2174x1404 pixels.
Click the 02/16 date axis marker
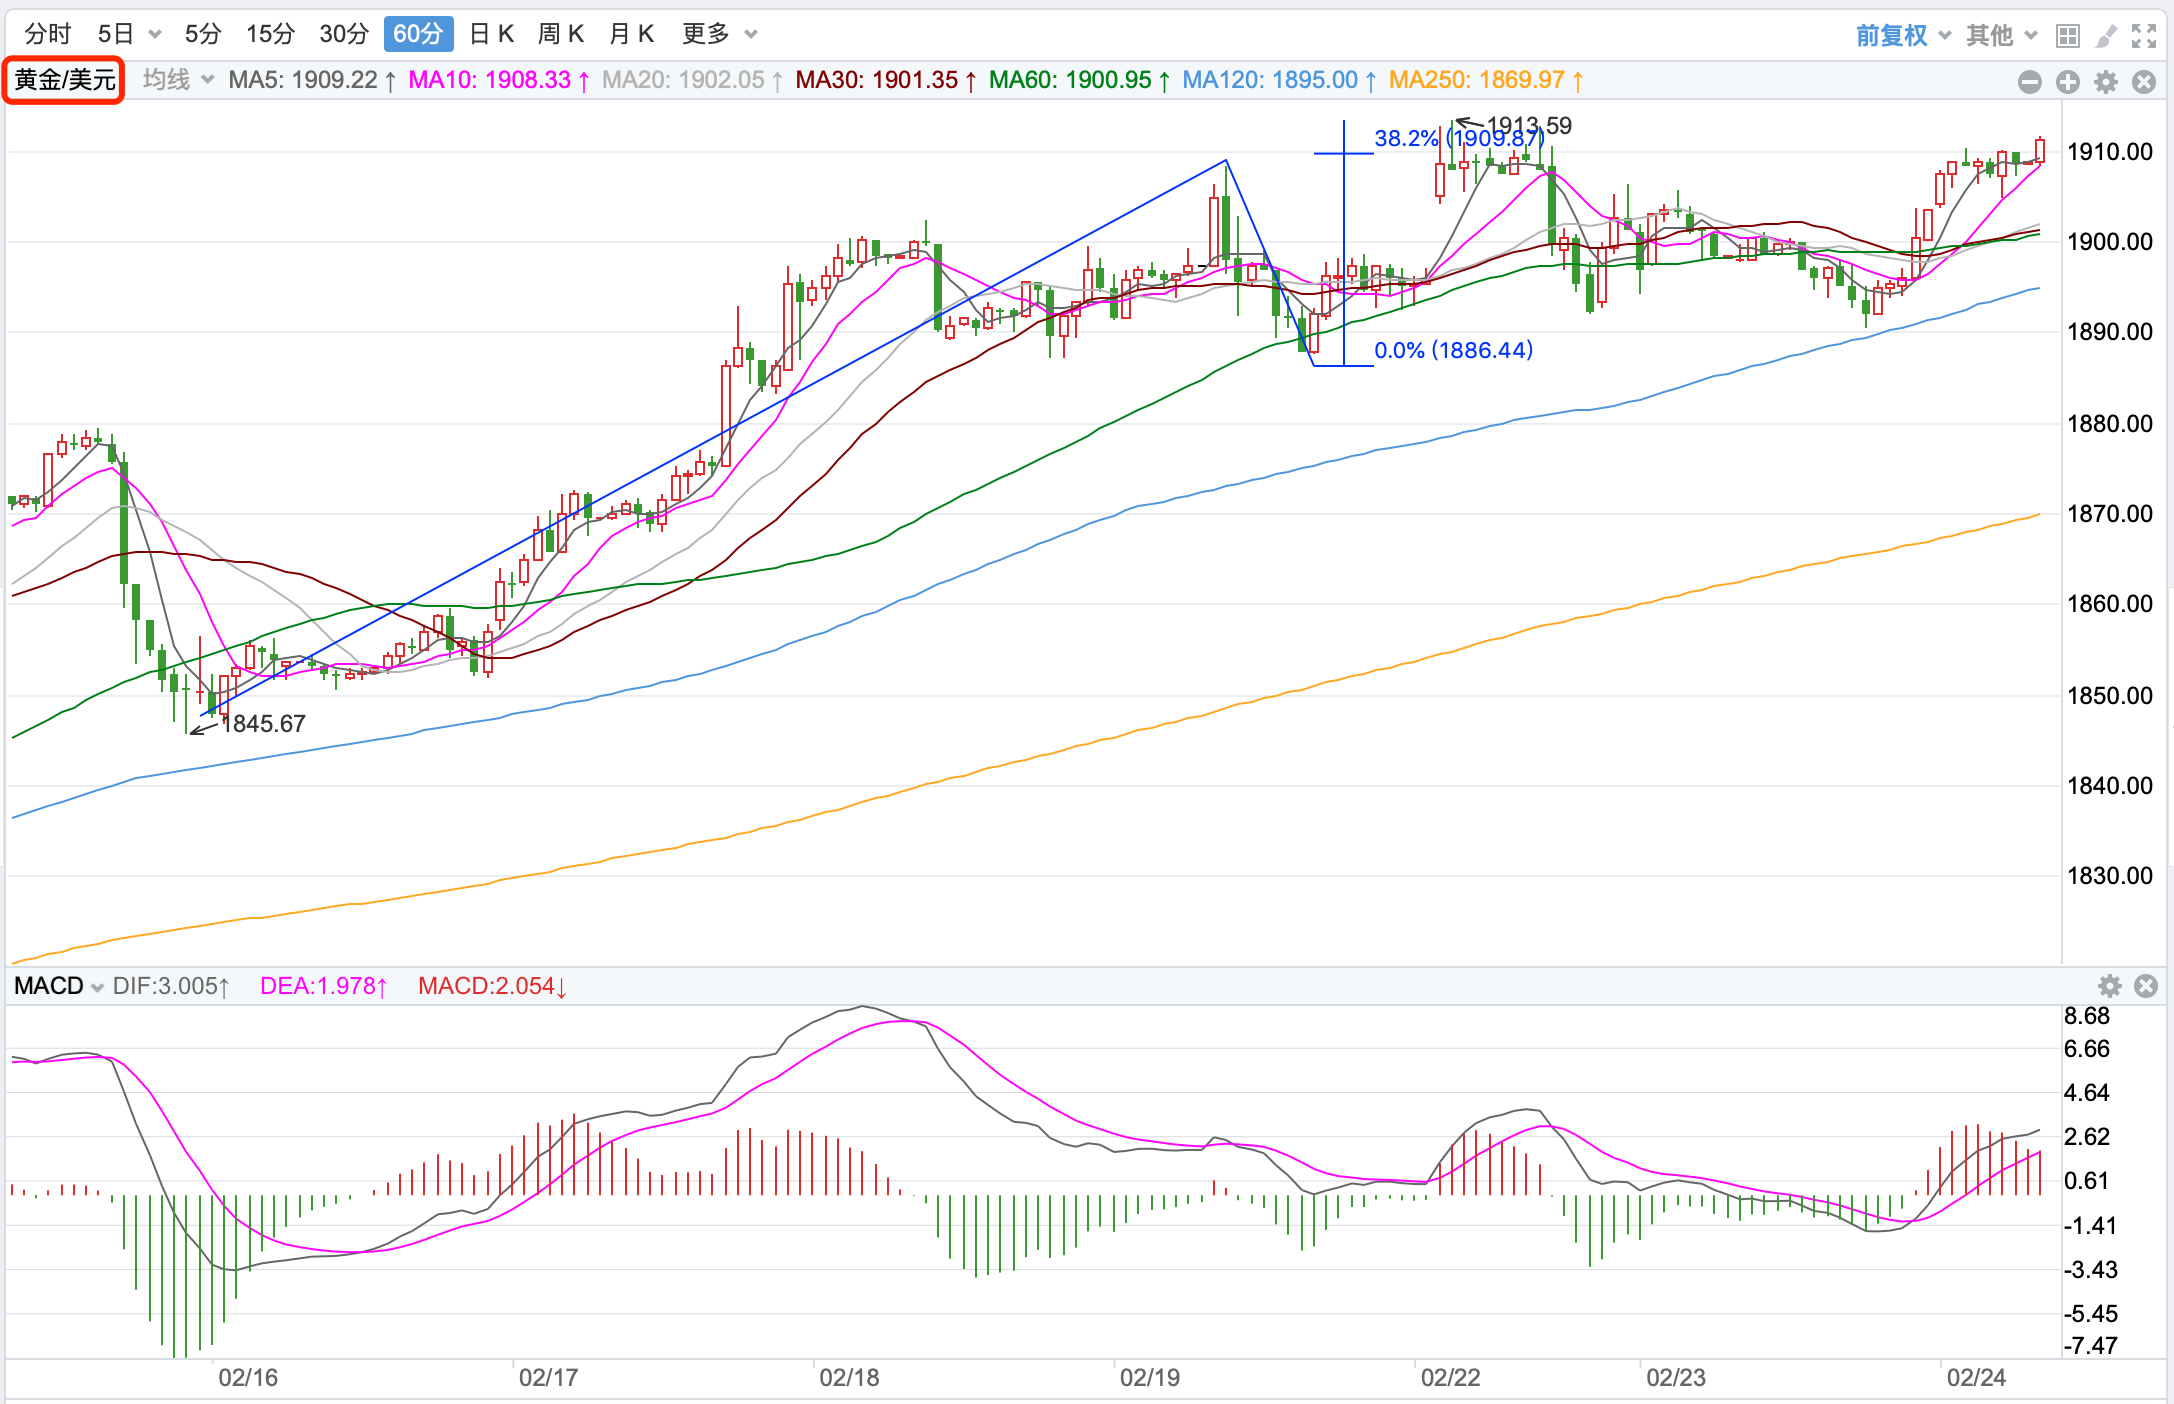248,1378
